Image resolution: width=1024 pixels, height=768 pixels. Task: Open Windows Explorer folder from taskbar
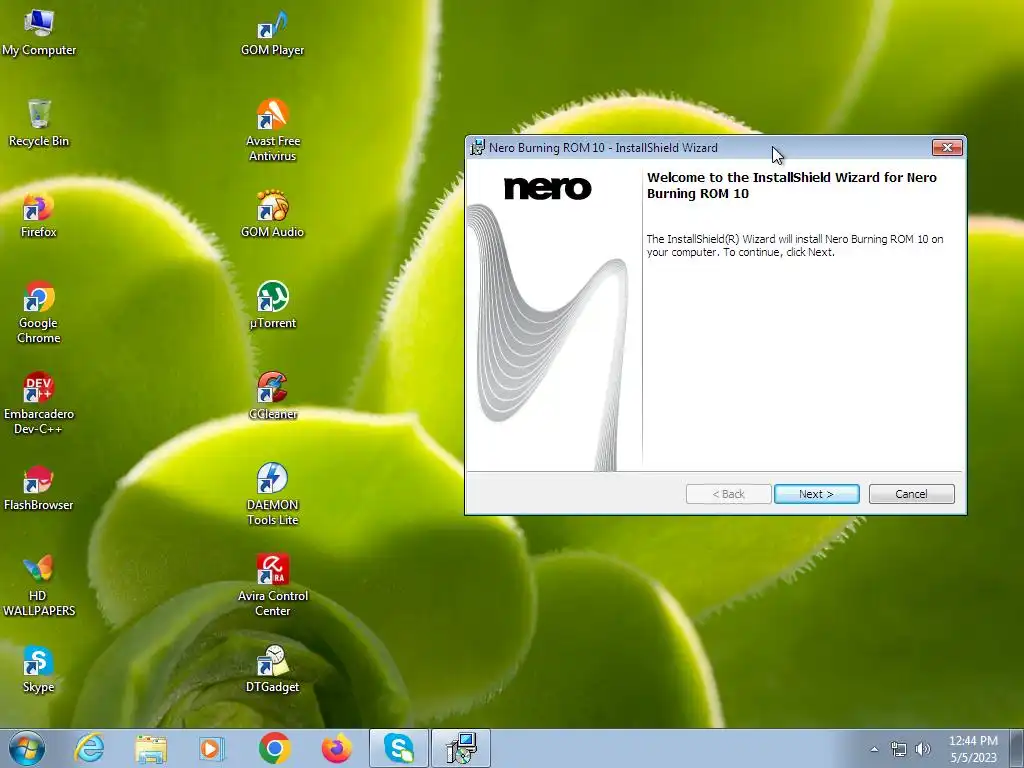(151, 748)
